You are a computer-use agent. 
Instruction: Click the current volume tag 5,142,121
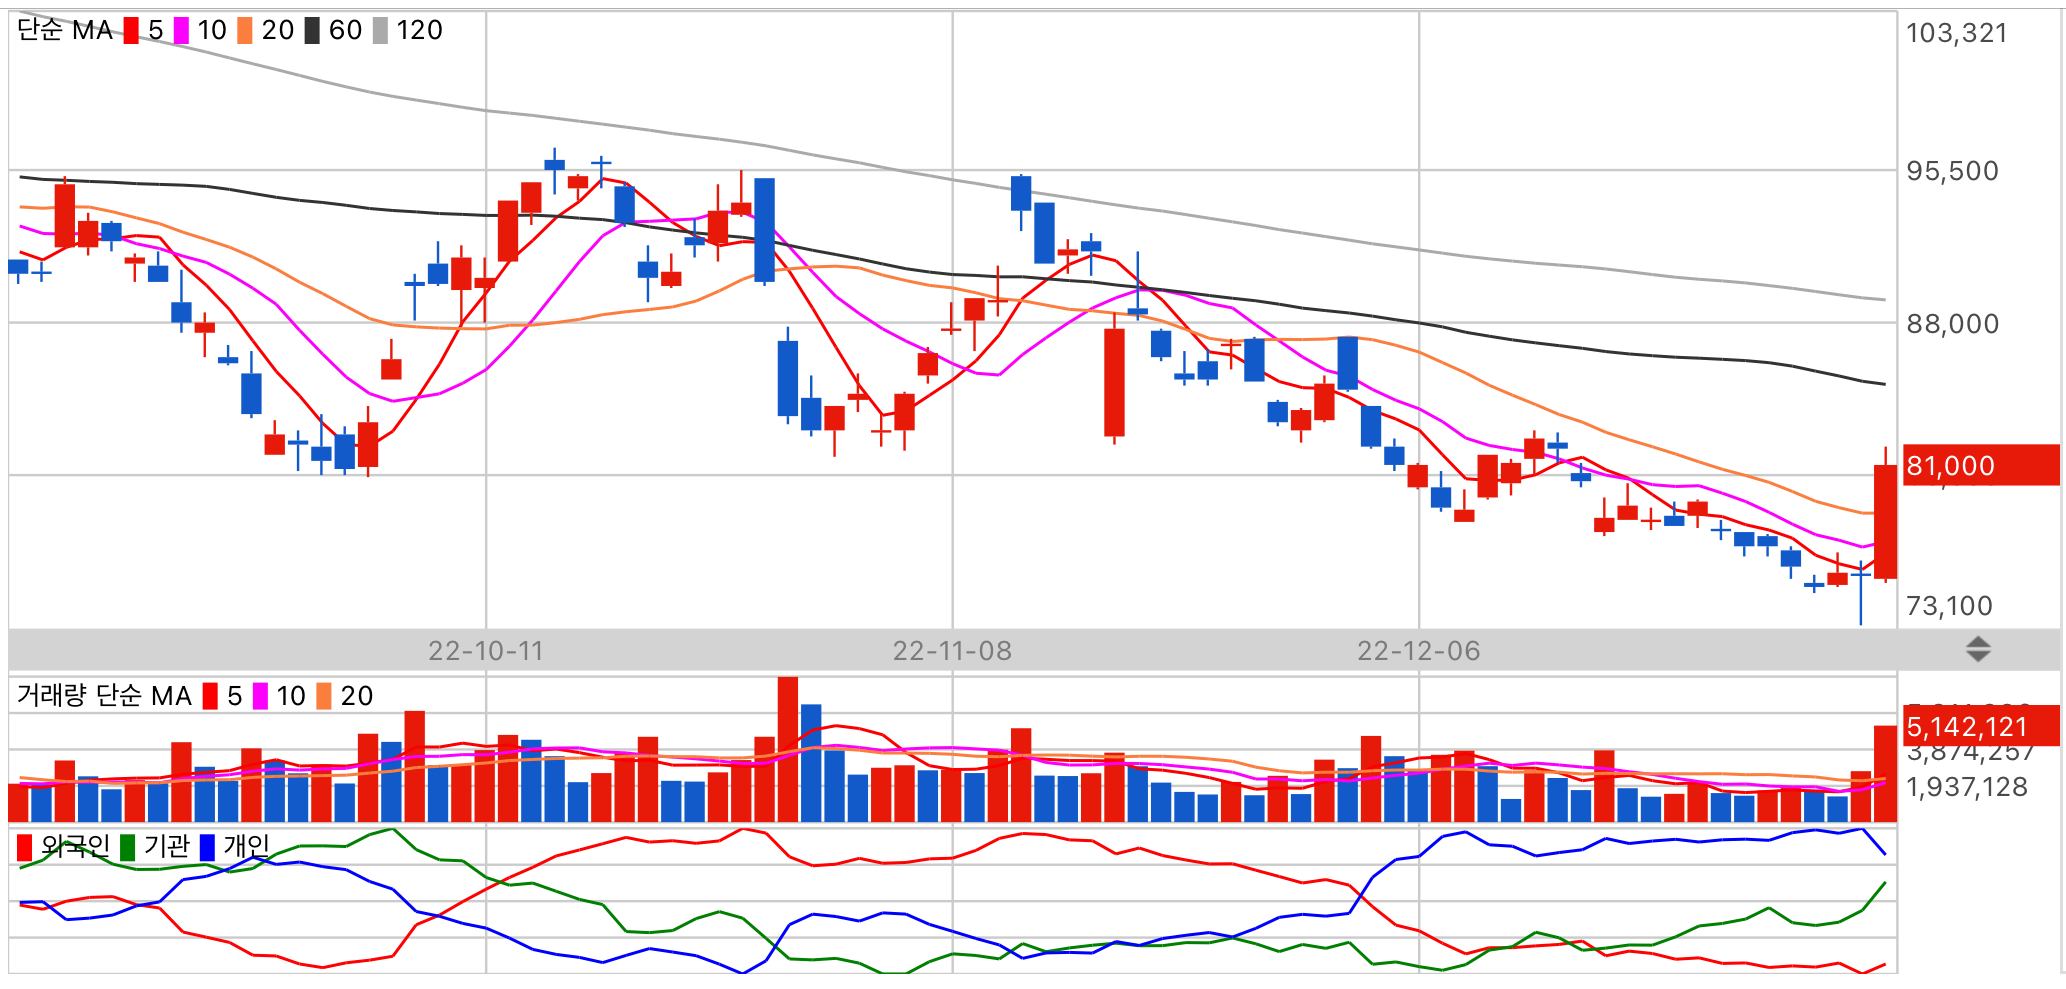(x=1980, y=726)
